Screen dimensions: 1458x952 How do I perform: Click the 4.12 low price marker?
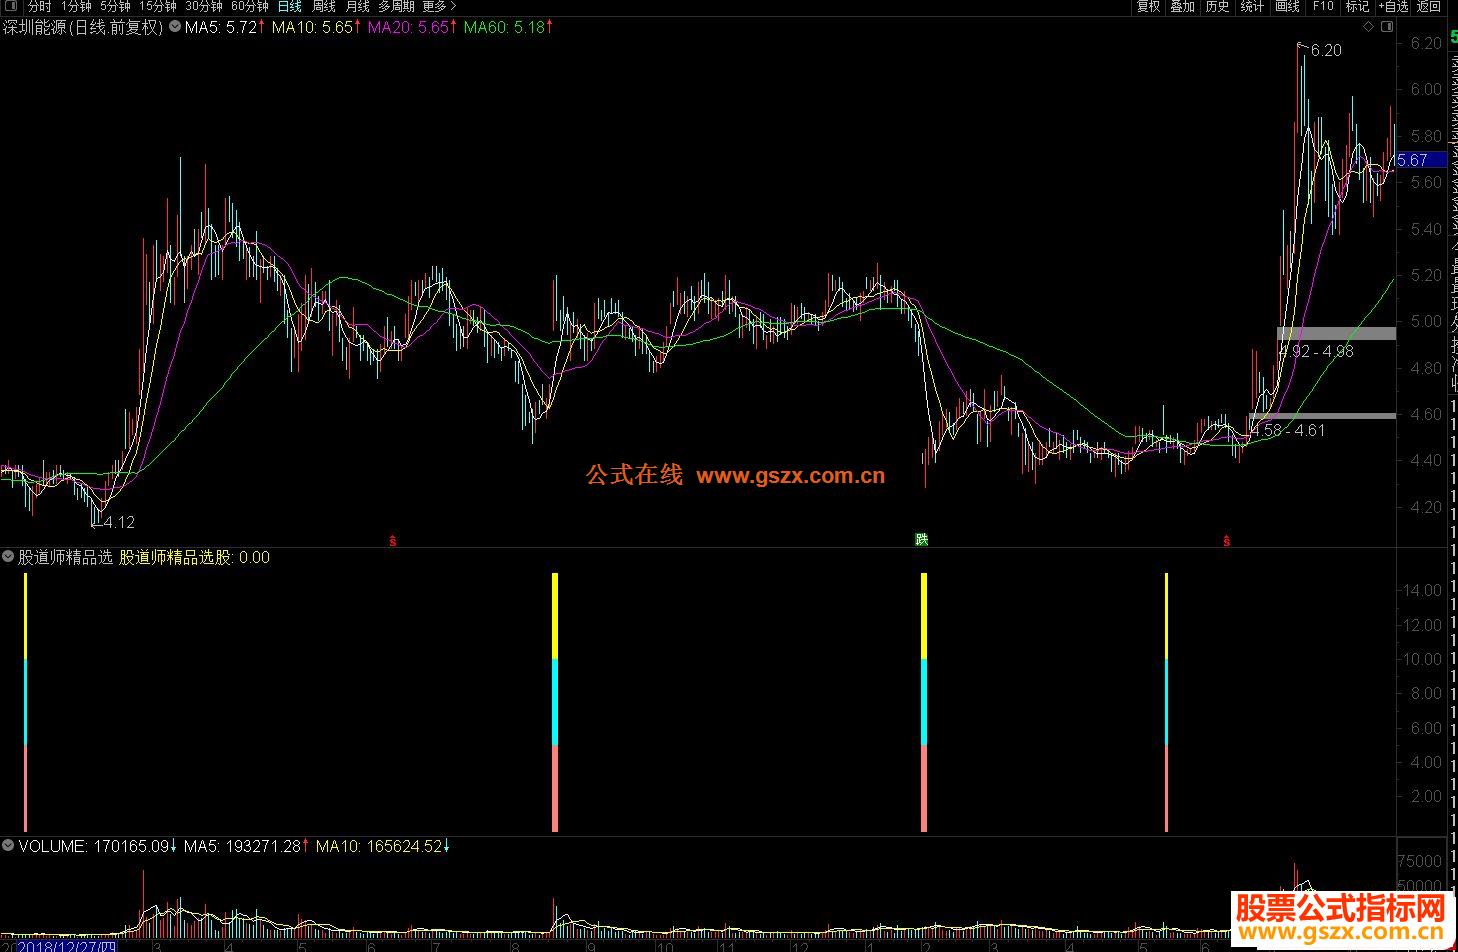tap(118, 522)
